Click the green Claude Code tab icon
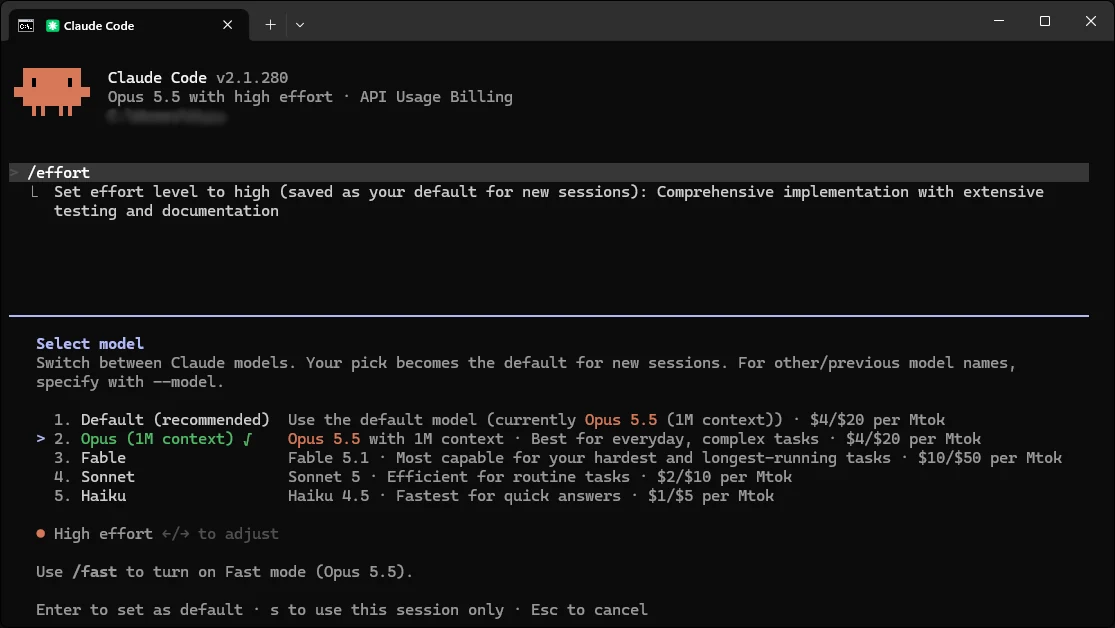 [x=52, y=26]
